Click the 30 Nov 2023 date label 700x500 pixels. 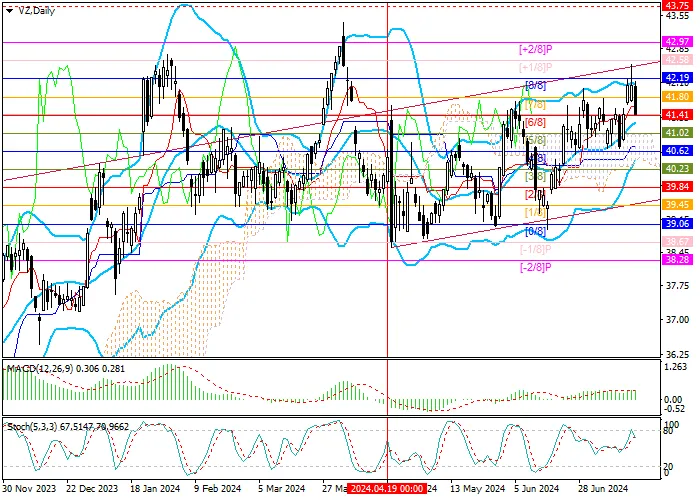click(29, 488)
